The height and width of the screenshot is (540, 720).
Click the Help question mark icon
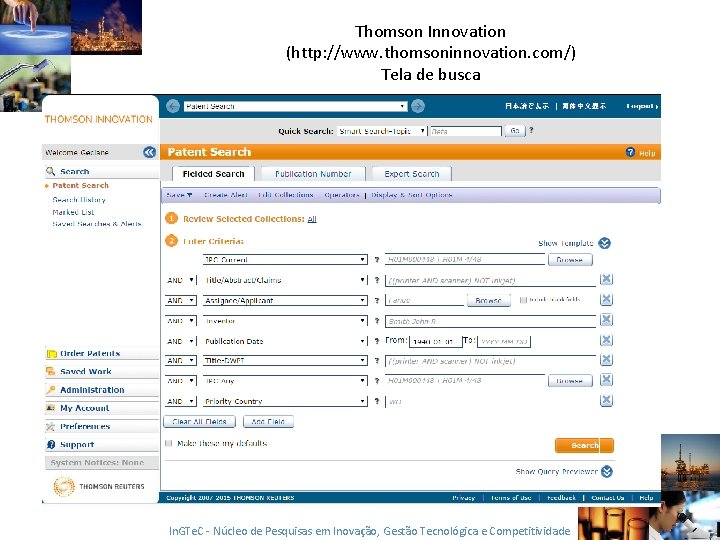[x=630, y=152]
